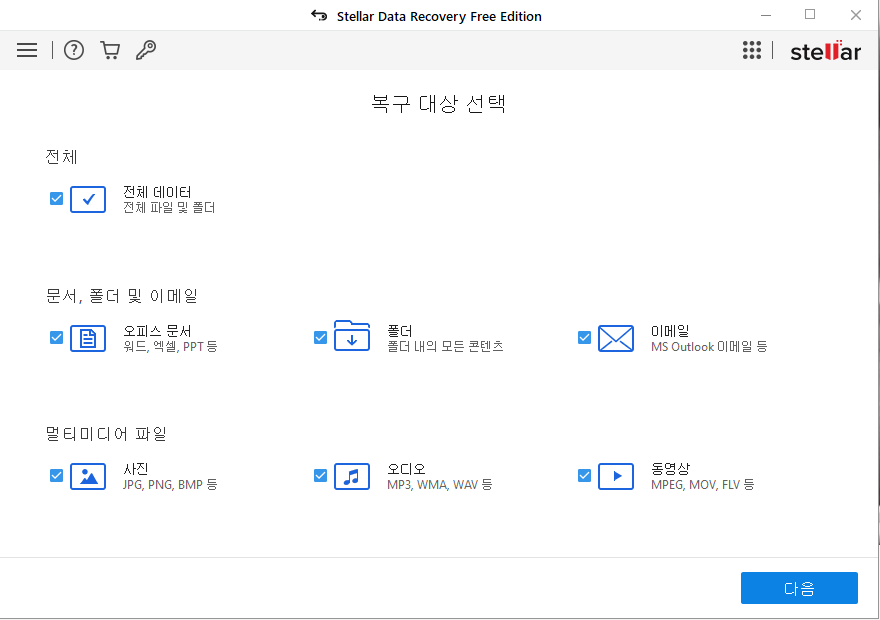Click the 'MPEG, MOV, FLV 등' description
The width and height of the screenshot is (880, 620).
pyautogui.click(x=702, y=484)
